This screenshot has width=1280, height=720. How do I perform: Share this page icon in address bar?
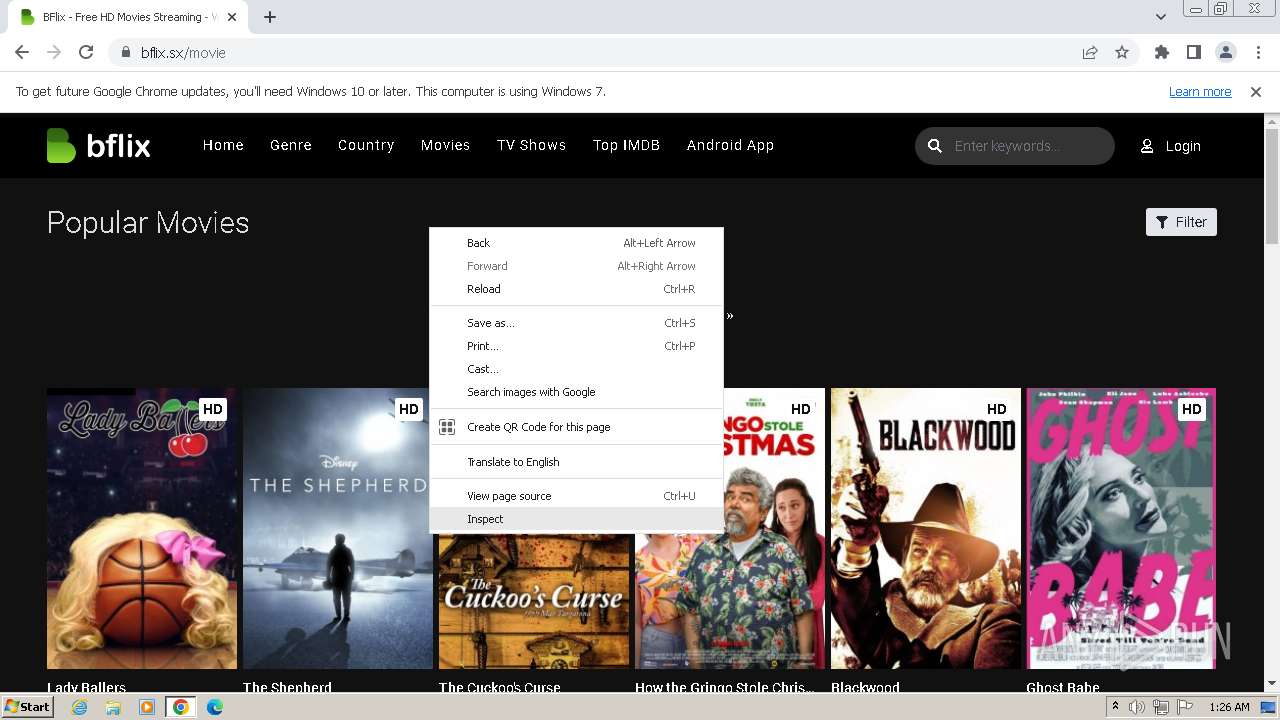pyautogui.click(x=1090, y=53)
